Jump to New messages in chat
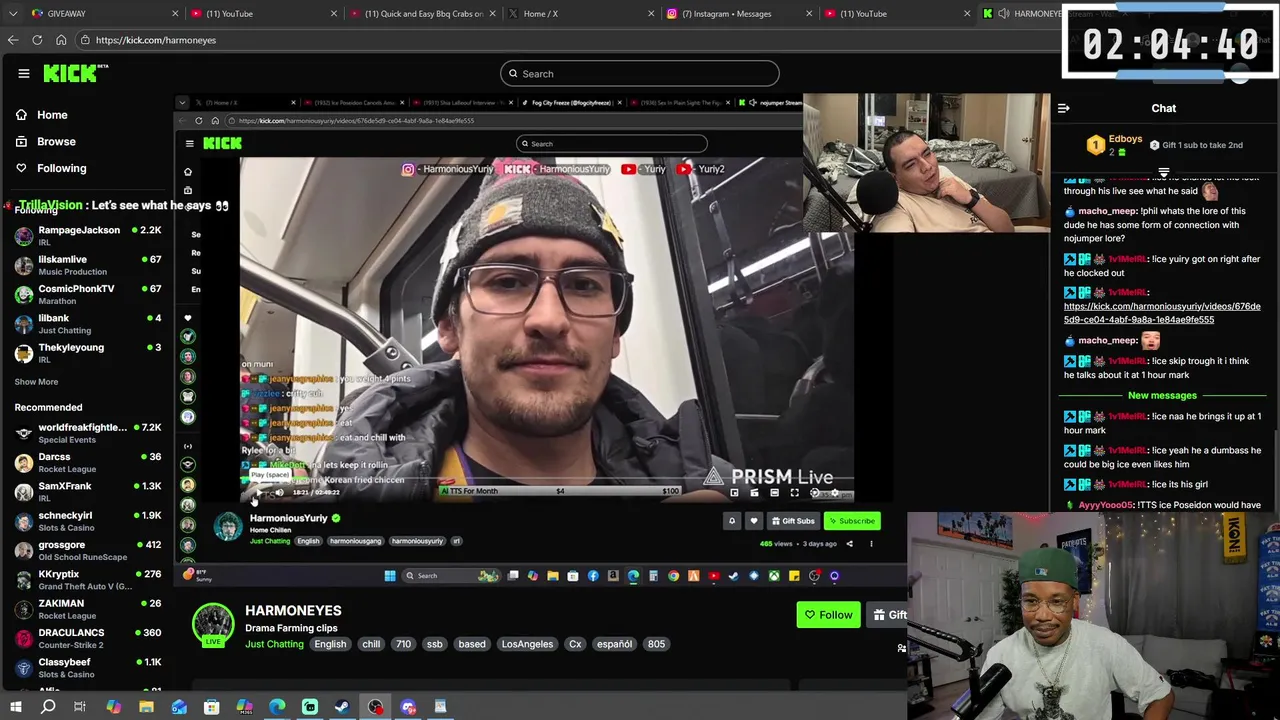Screen dimensions: 1280x720 1162,395
